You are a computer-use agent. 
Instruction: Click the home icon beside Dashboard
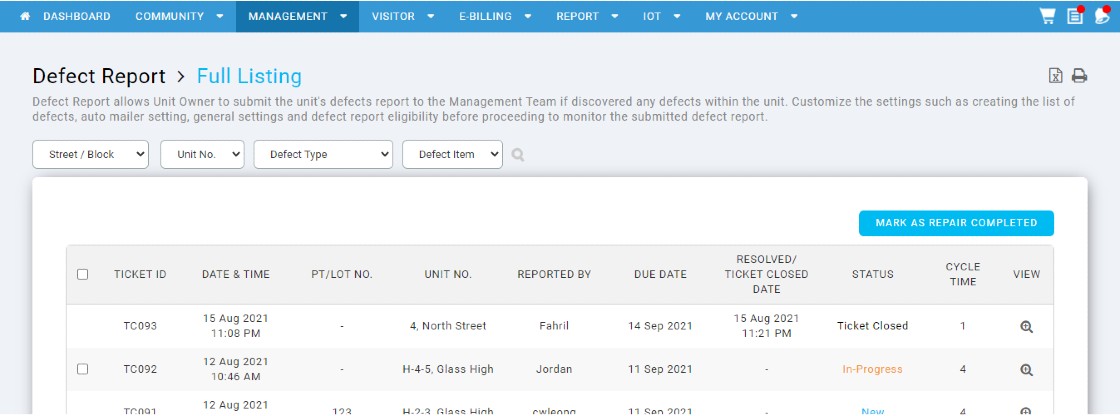coord(25,16)
